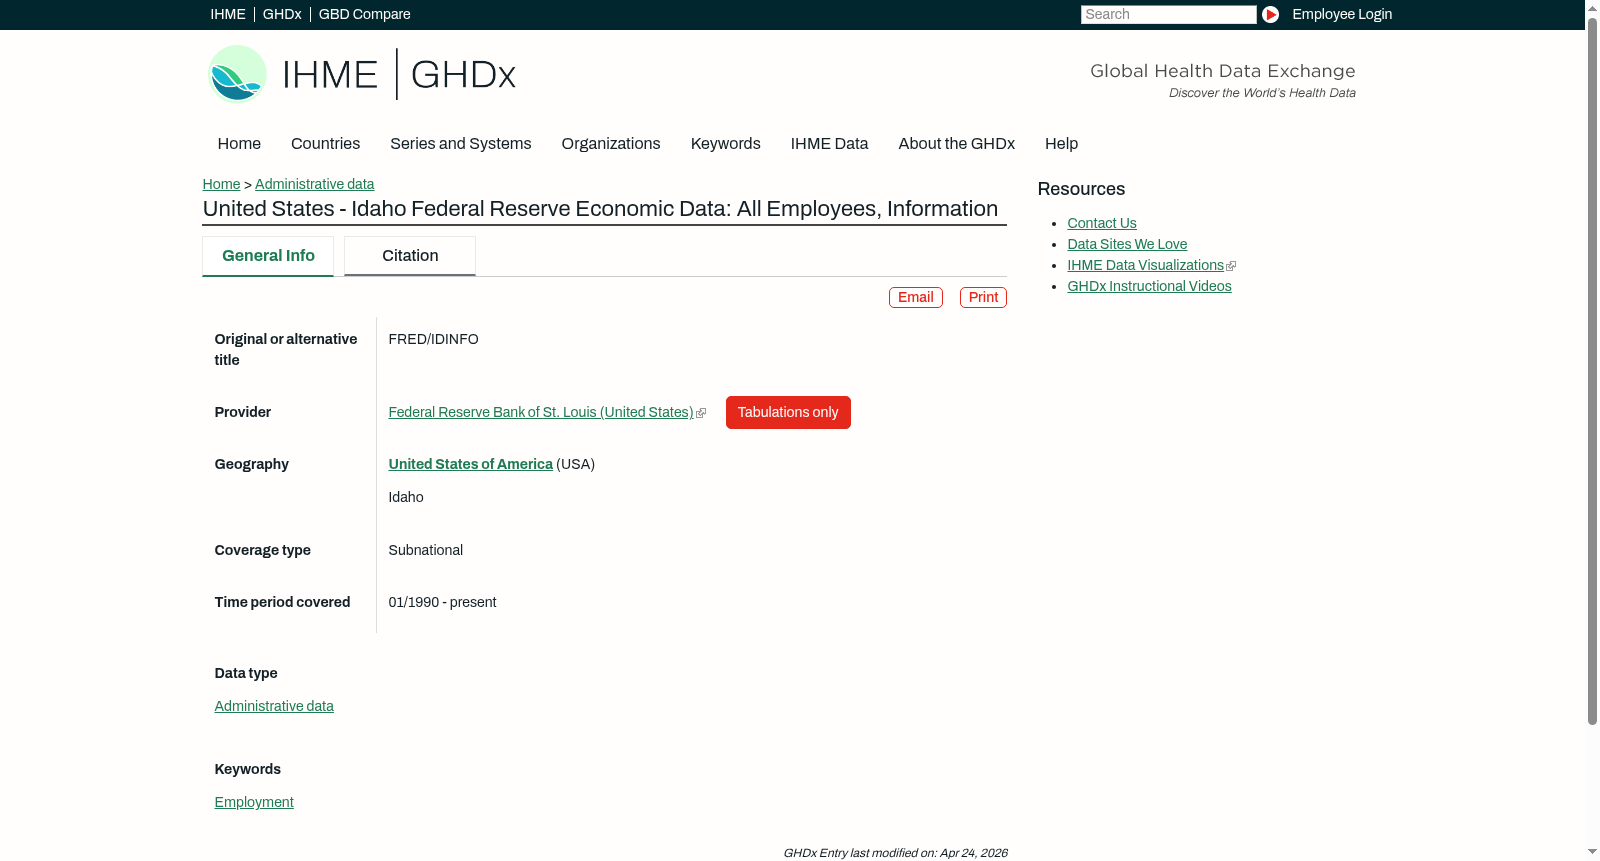
Task: Click the FRED/IDINFO title text
Action: tap(434, 340)
